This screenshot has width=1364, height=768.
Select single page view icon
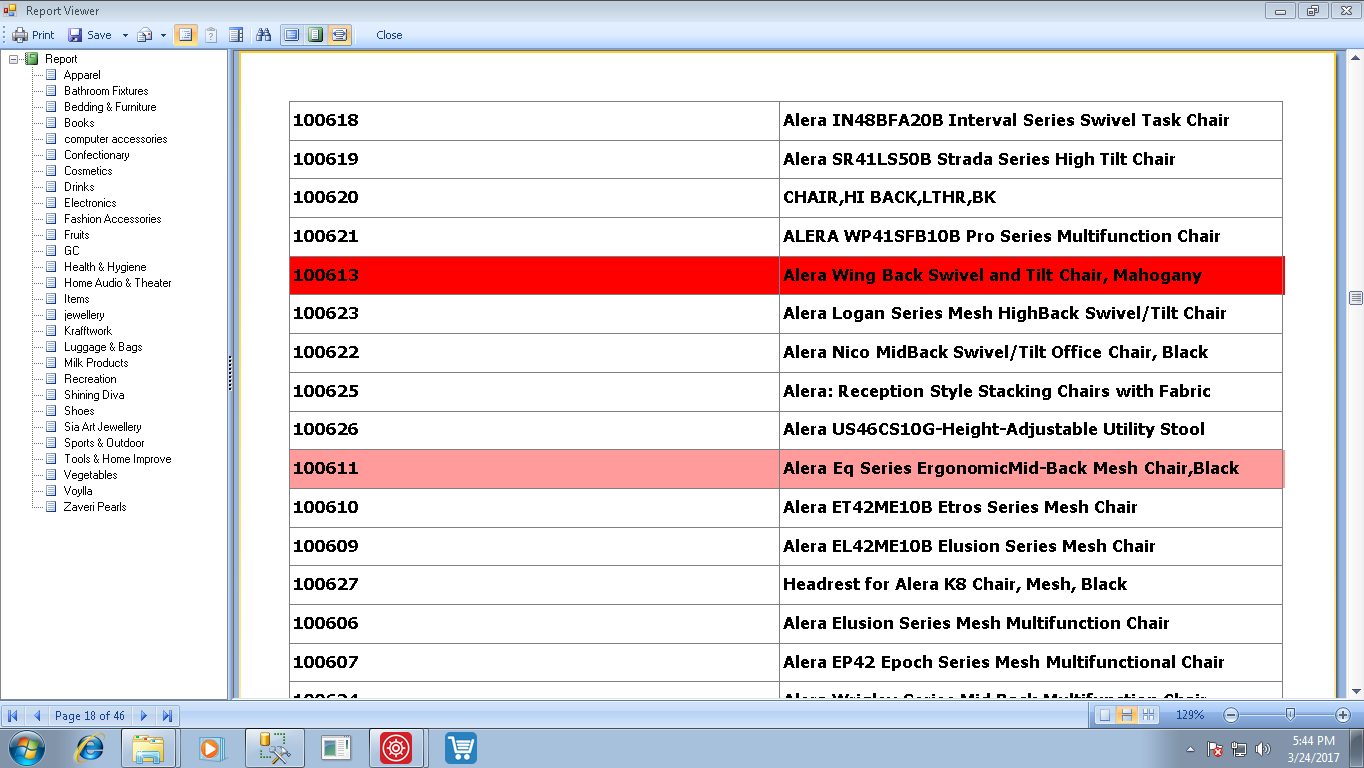click(x=291, y=35)
